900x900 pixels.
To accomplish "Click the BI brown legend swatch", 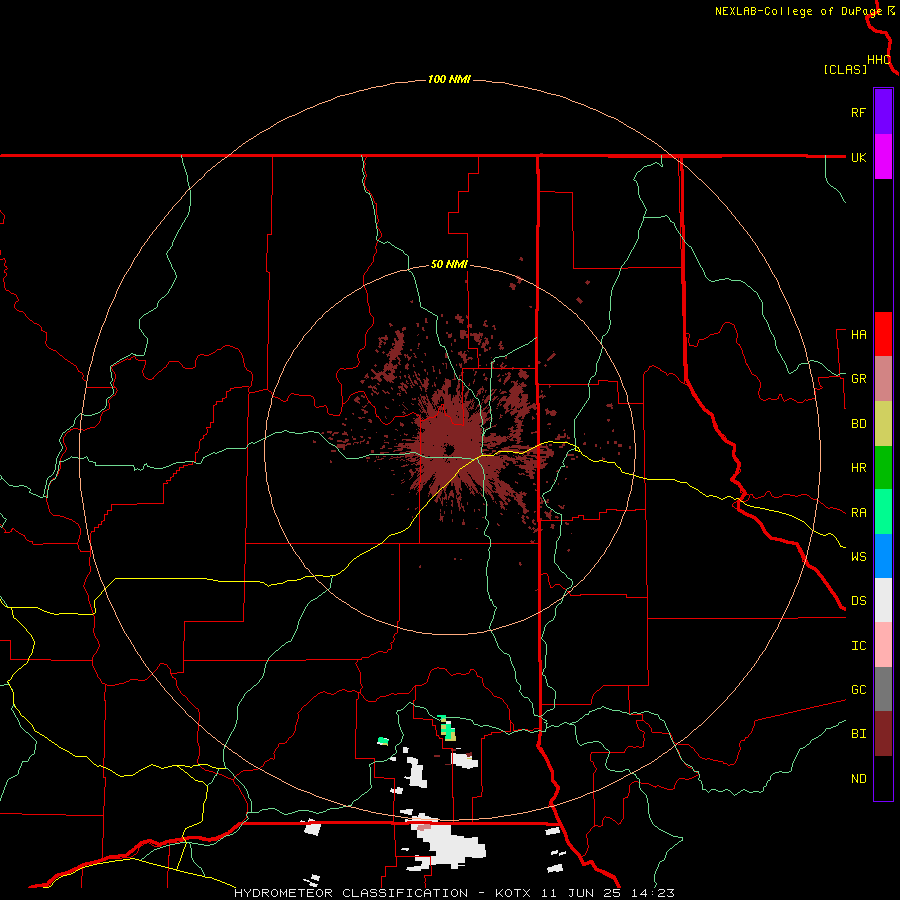I will coord(883,734).
